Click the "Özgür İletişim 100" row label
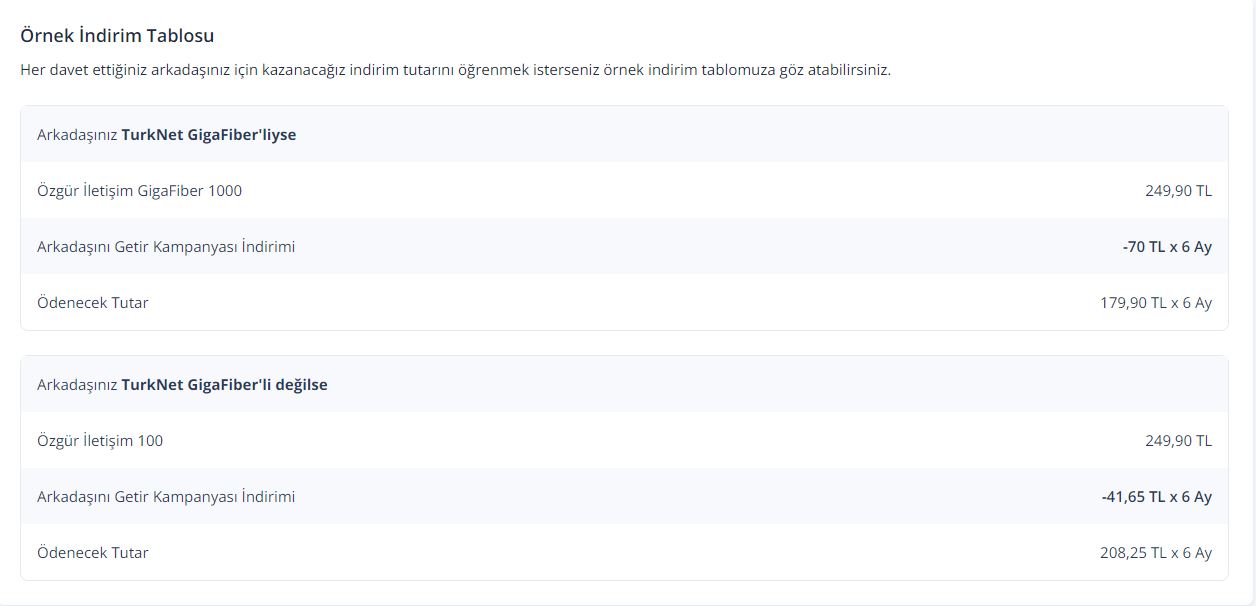Viewport: 1256px width, 606px height. point(100,440)
